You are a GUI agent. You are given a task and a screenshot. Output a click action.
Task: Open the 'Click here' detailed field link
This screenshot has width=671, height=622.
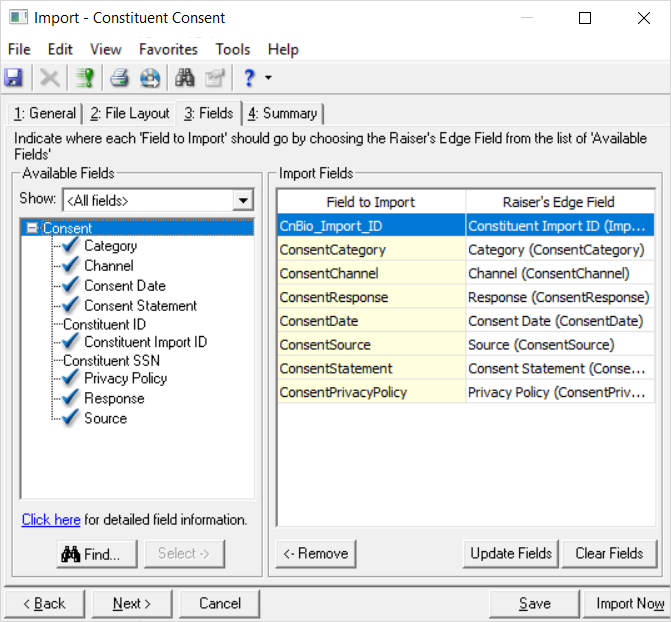[x=51, y=520]
